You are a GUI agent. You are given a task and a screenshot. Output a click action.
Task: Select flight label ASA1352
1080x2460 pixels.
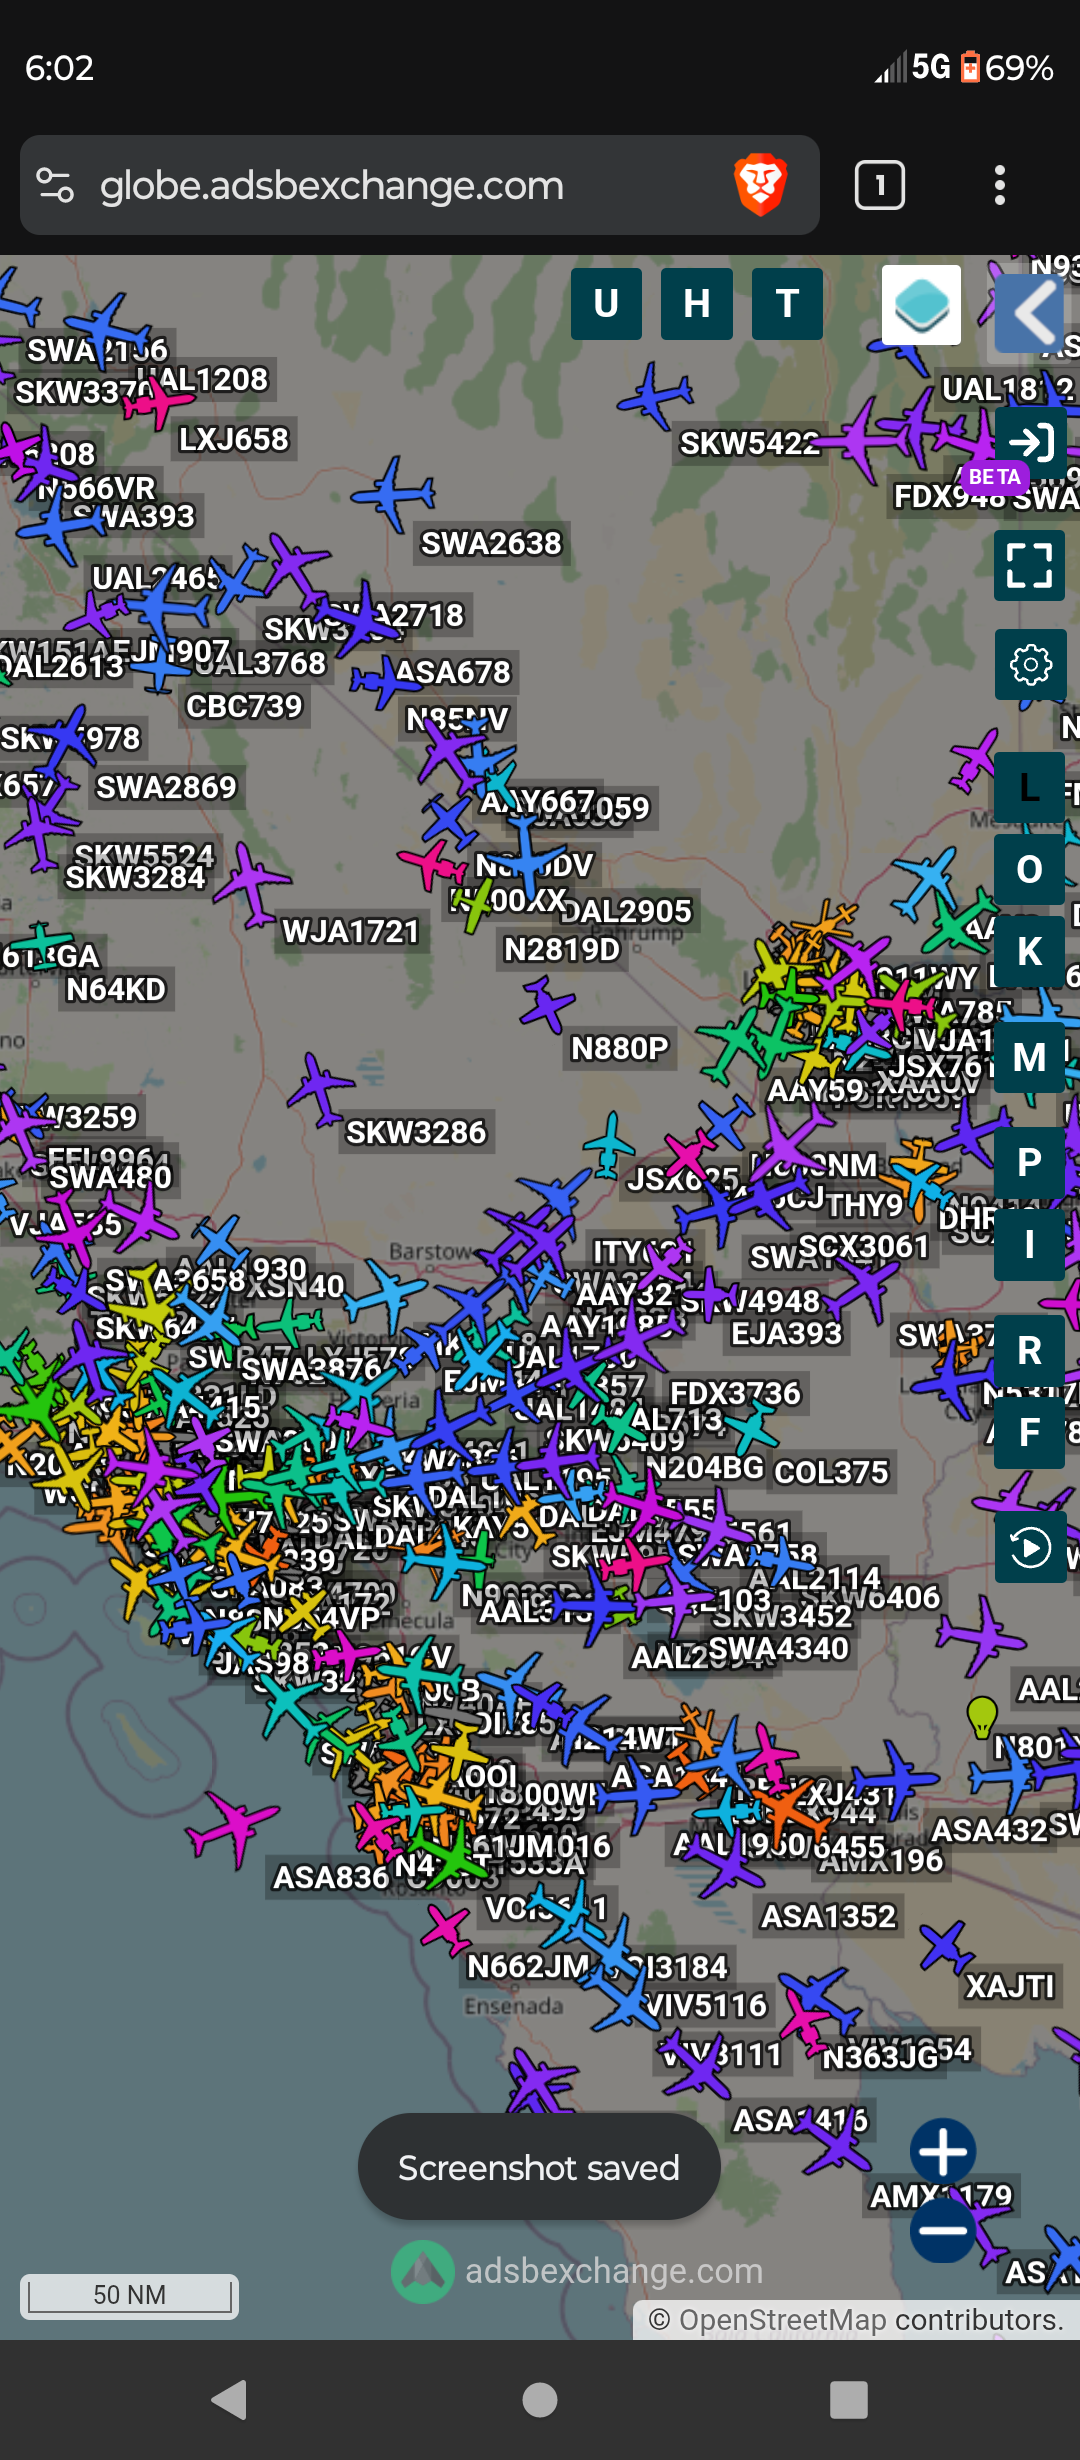point(828,1916)
